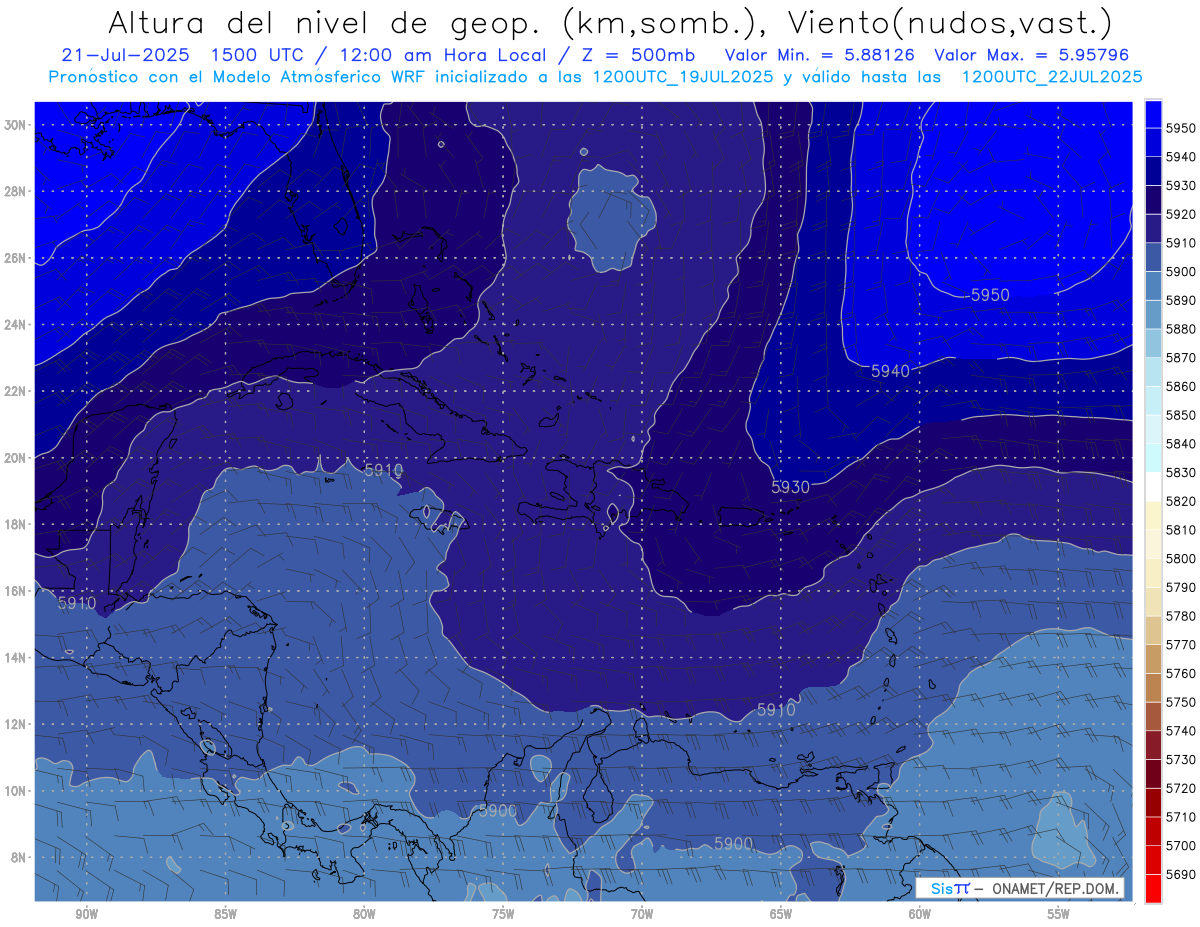Click the bright blue swatch above 5950
1200x927 pixels.
point(1153,113)
